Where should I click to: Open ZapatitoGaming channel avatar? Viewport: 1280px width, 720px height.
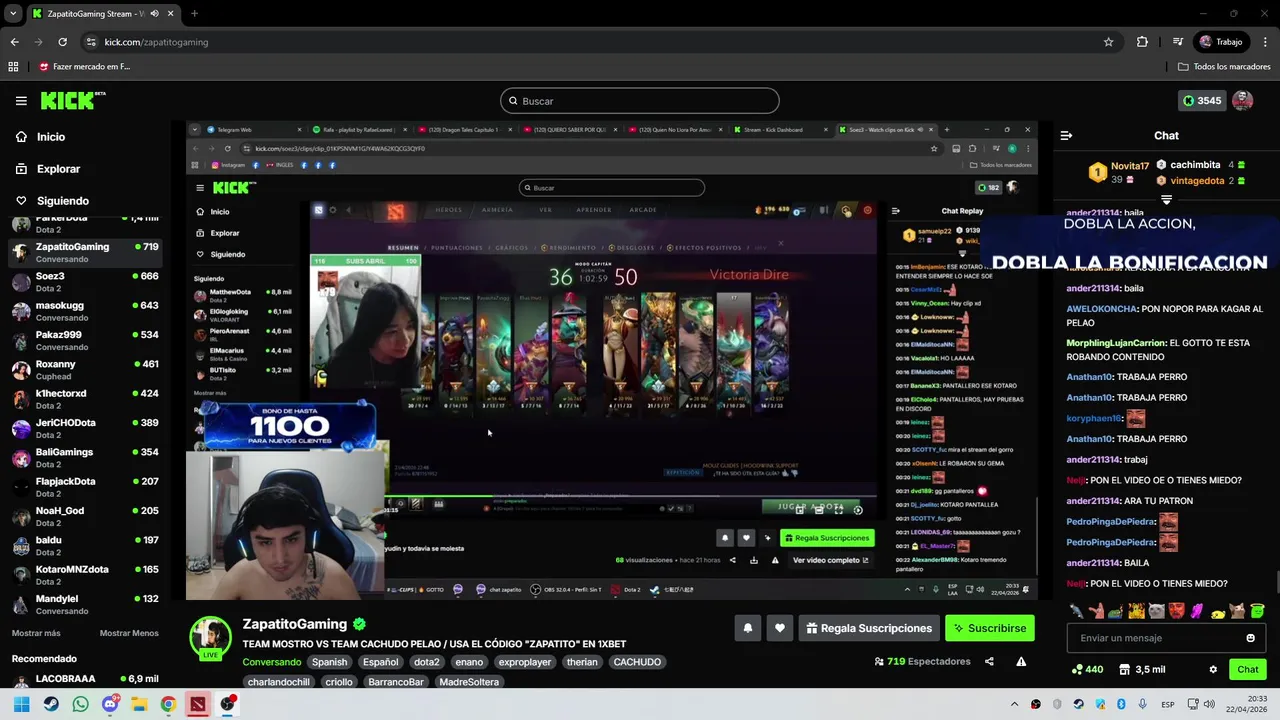(211, 637)
